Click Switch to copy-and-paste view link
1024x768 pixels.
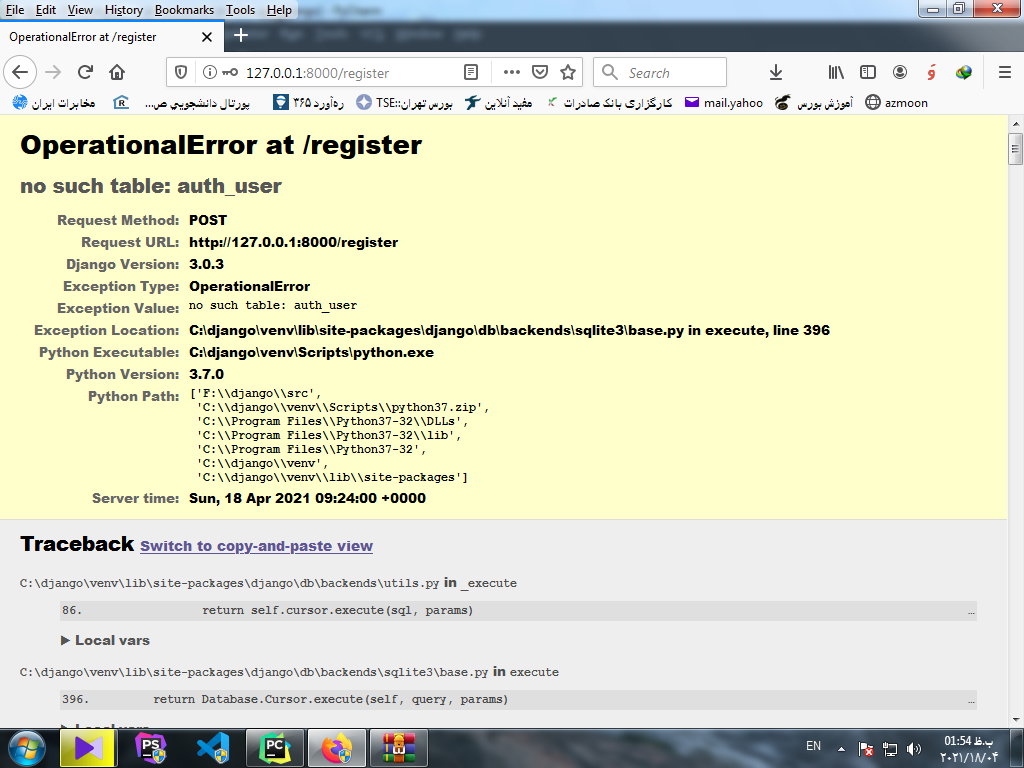256,546
